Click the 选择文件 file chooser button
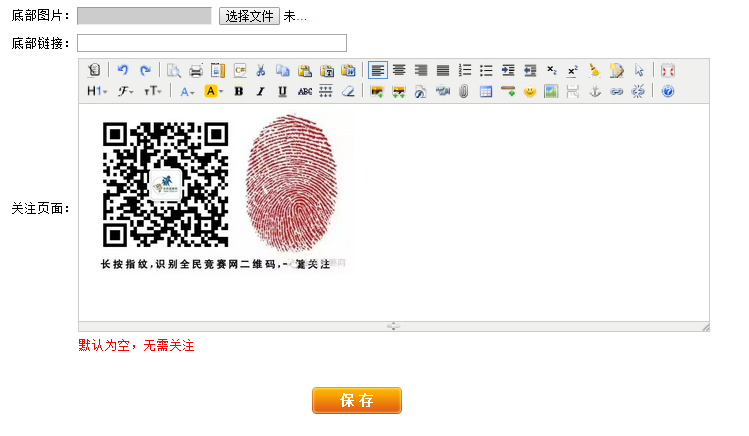The width and height of the screenshot is (749, 436). click(249, 16)
